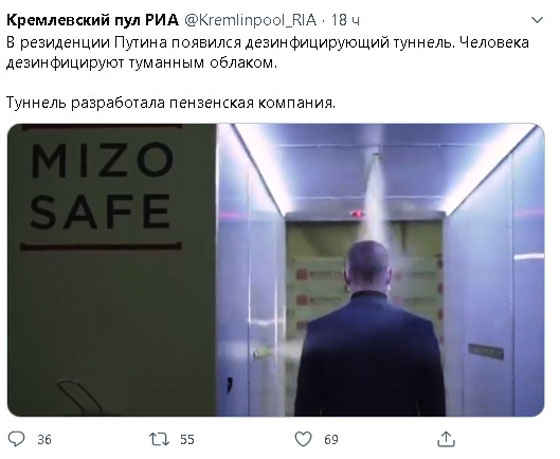Open the share upload icon

tap(446, 439)
